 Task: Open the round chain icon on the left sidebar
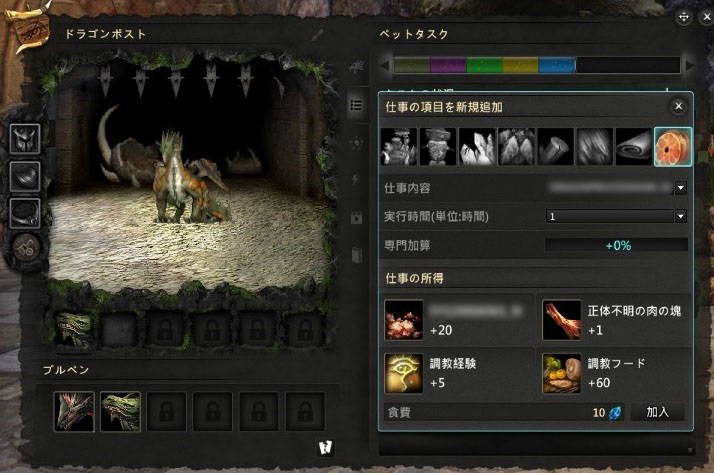[x=26, y=248]
